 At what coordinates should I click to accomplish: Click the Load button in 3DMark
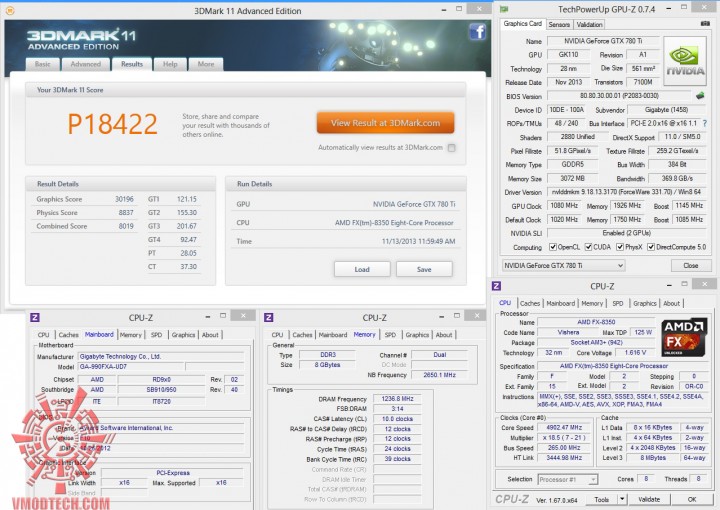pos(362,269)
